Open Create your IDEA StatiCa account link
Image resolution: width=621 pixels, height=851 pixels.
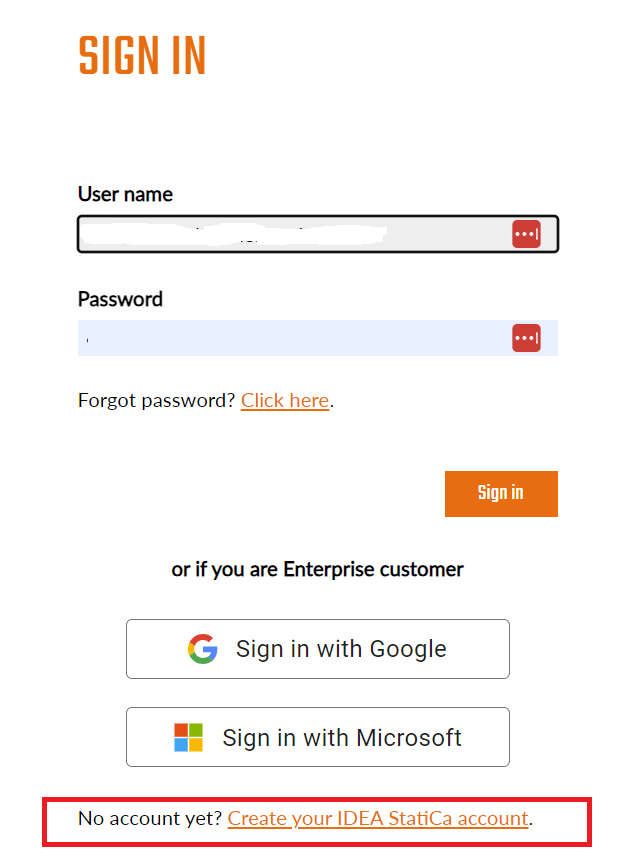click(x=378, y=819)
